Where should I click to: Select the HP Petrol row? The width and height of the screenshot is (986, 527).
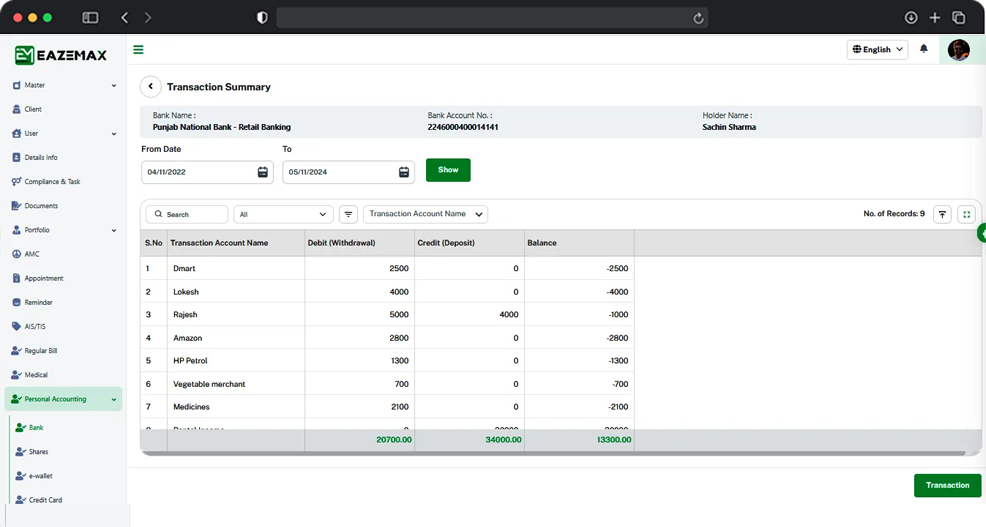tap(387, 361)
